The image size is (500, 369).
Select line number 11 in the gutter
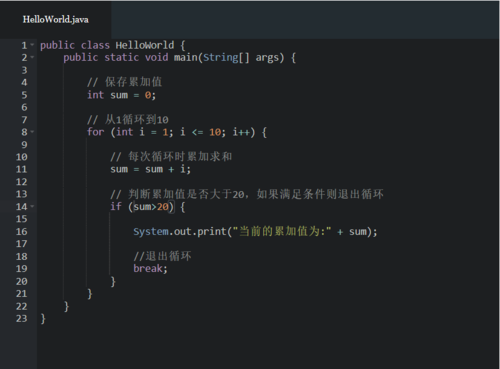21,169
